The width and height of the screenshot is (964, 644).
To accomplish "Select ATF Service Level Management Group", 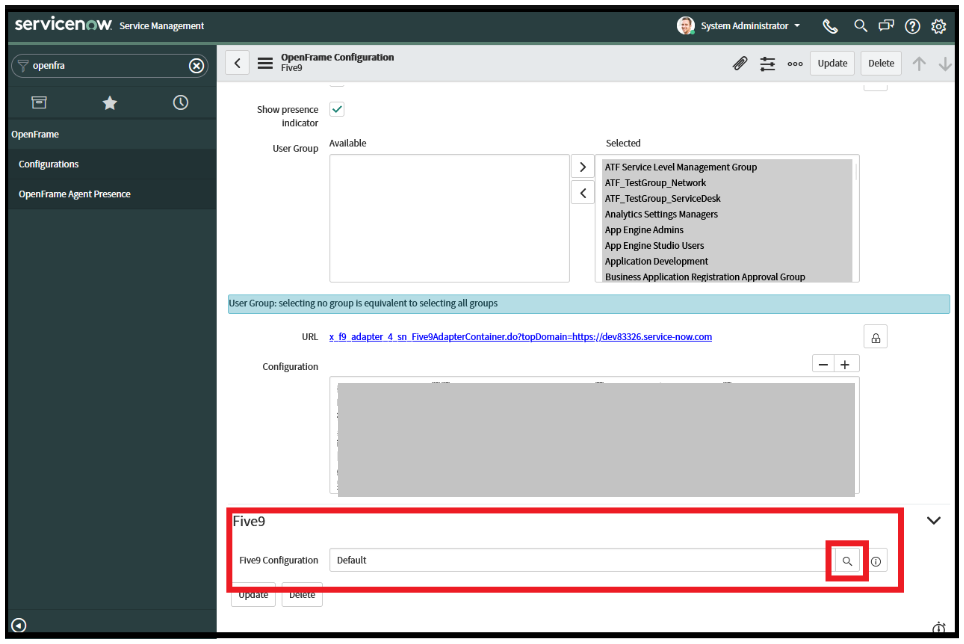I will [x=681, y=167].
